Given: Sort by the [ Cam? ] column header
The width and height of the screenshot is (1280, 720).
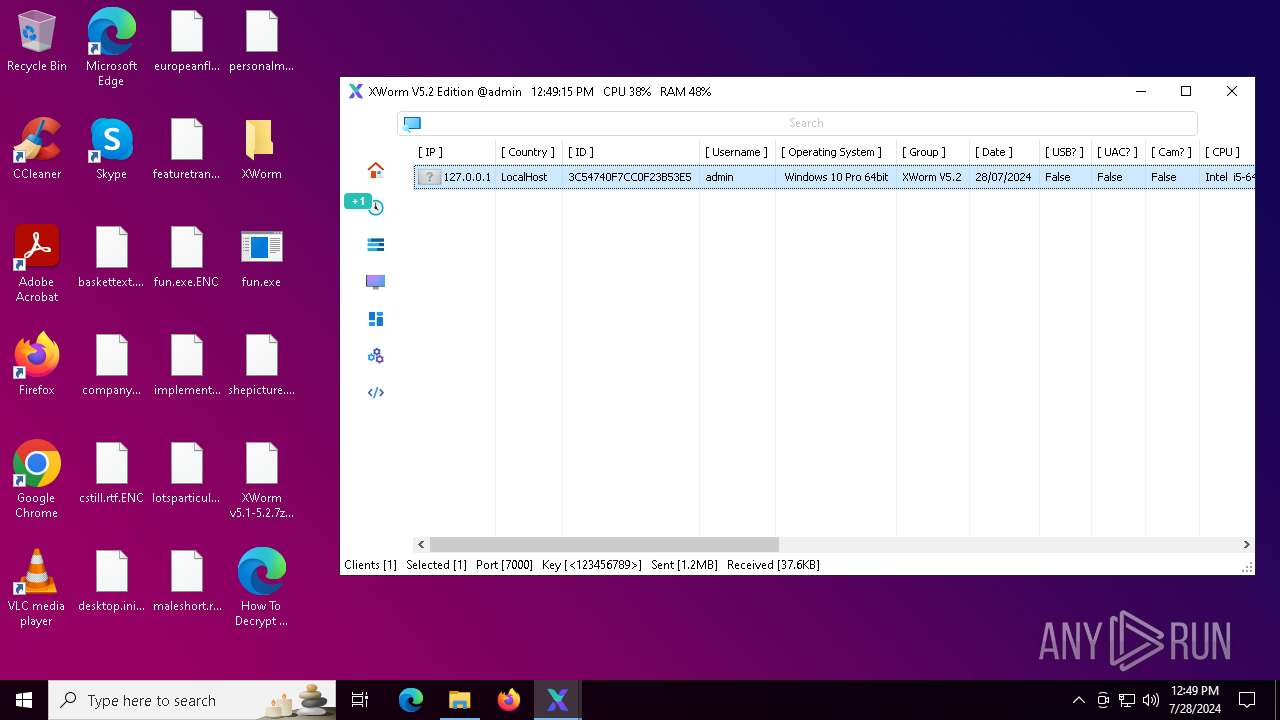Looking at the screenshot, I should (1171, 152).
